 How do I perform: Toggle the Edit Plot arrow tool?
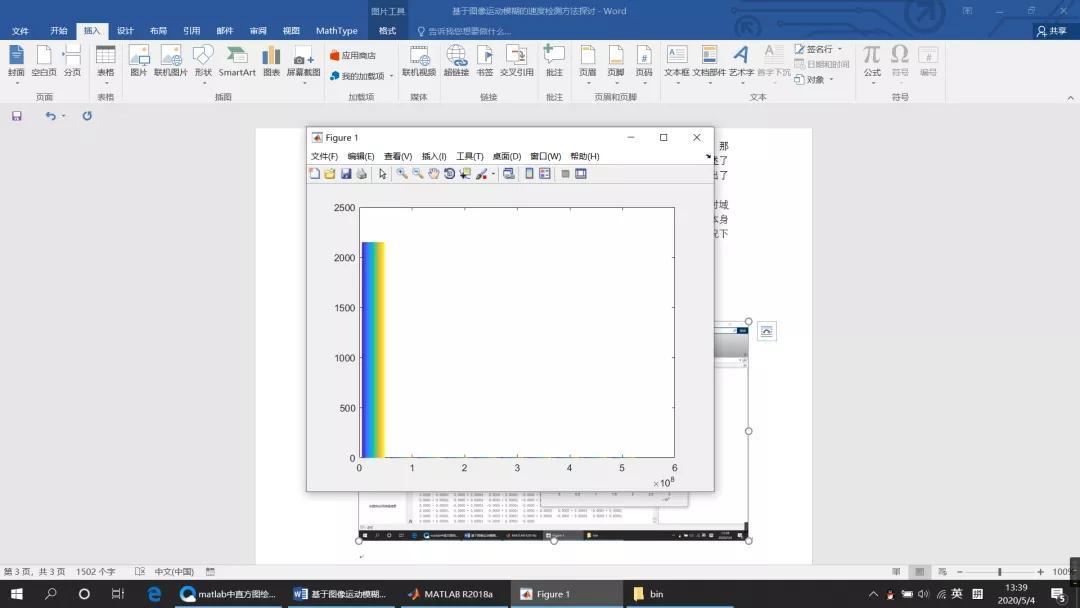383,174
